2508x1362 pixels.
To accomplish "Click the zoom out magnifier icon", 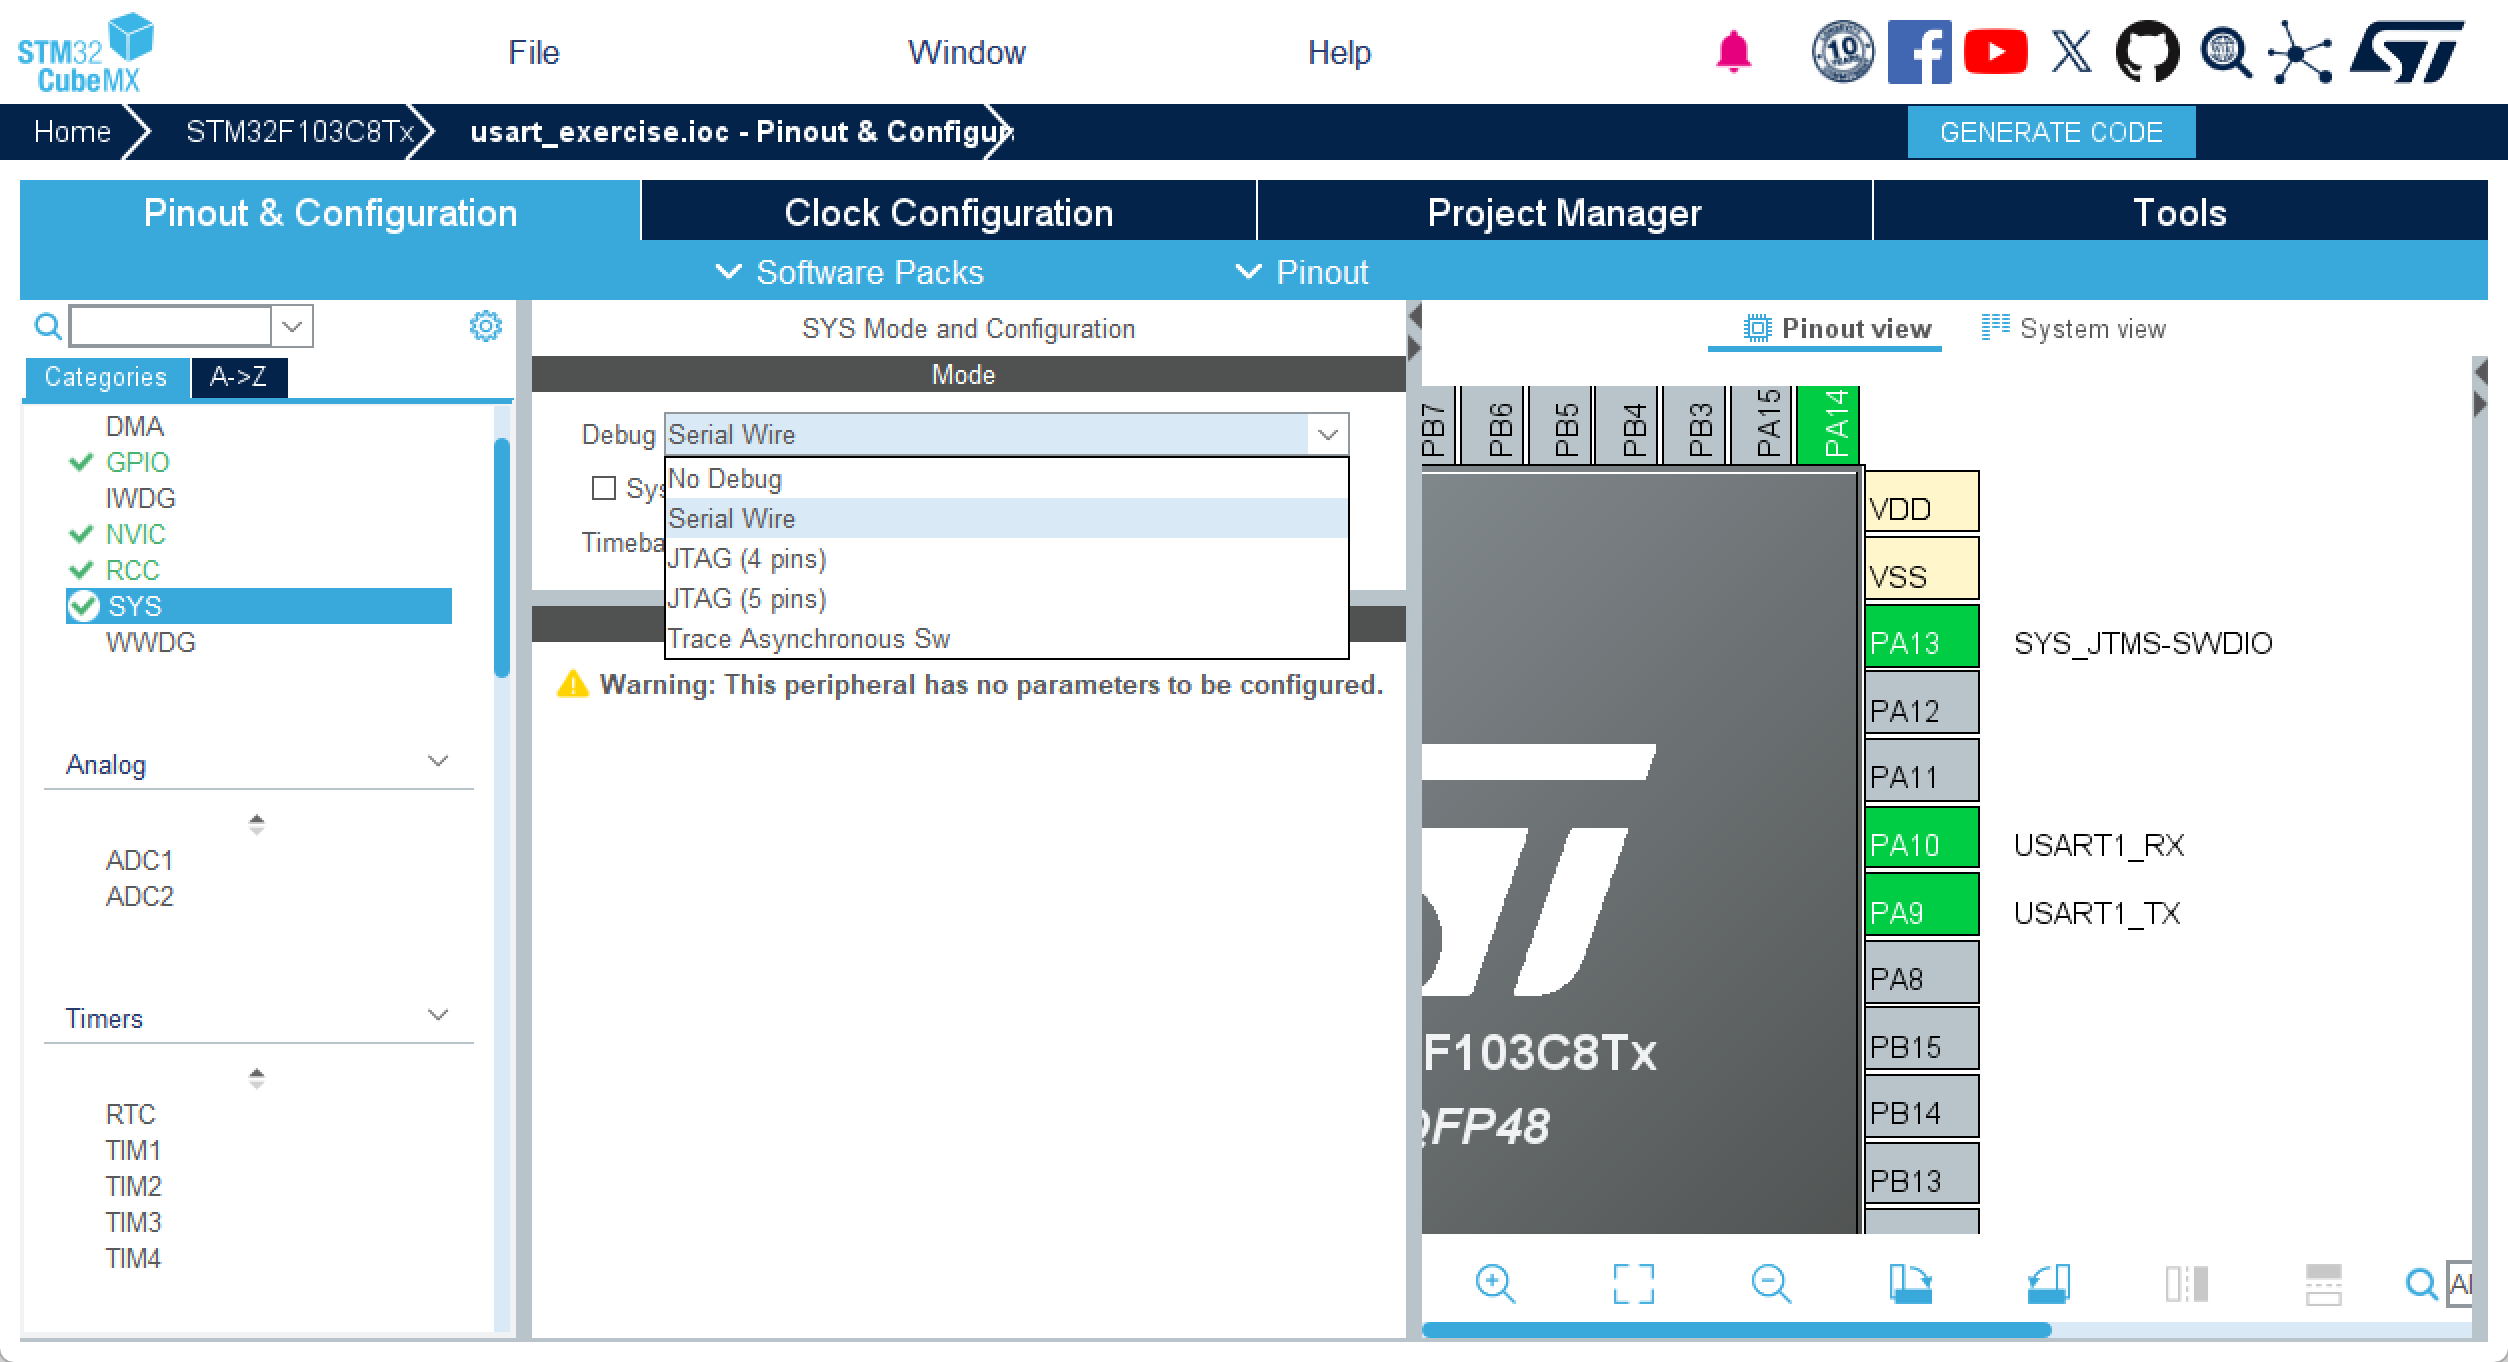I will click(x=1771, y=1283).
